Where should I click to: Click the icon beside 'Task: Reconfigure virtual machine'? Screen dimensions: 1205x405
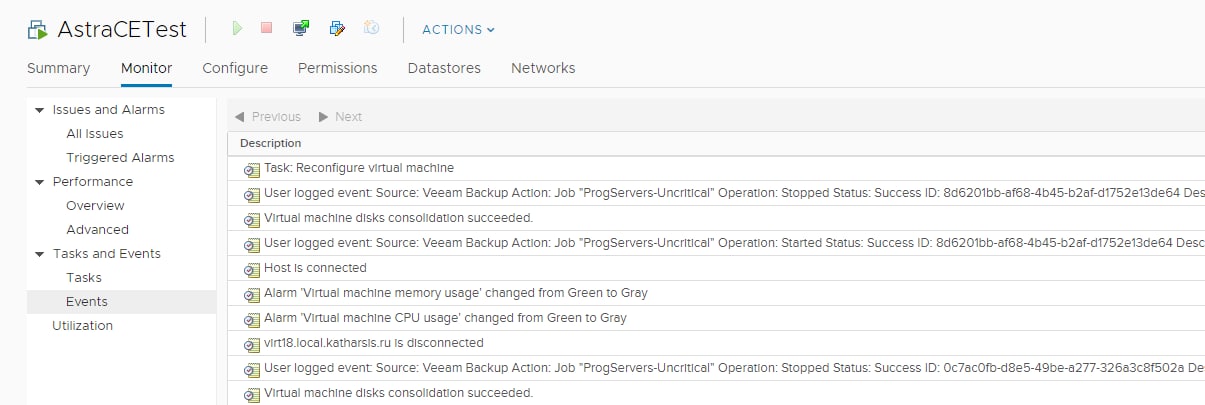coord(251,169)
